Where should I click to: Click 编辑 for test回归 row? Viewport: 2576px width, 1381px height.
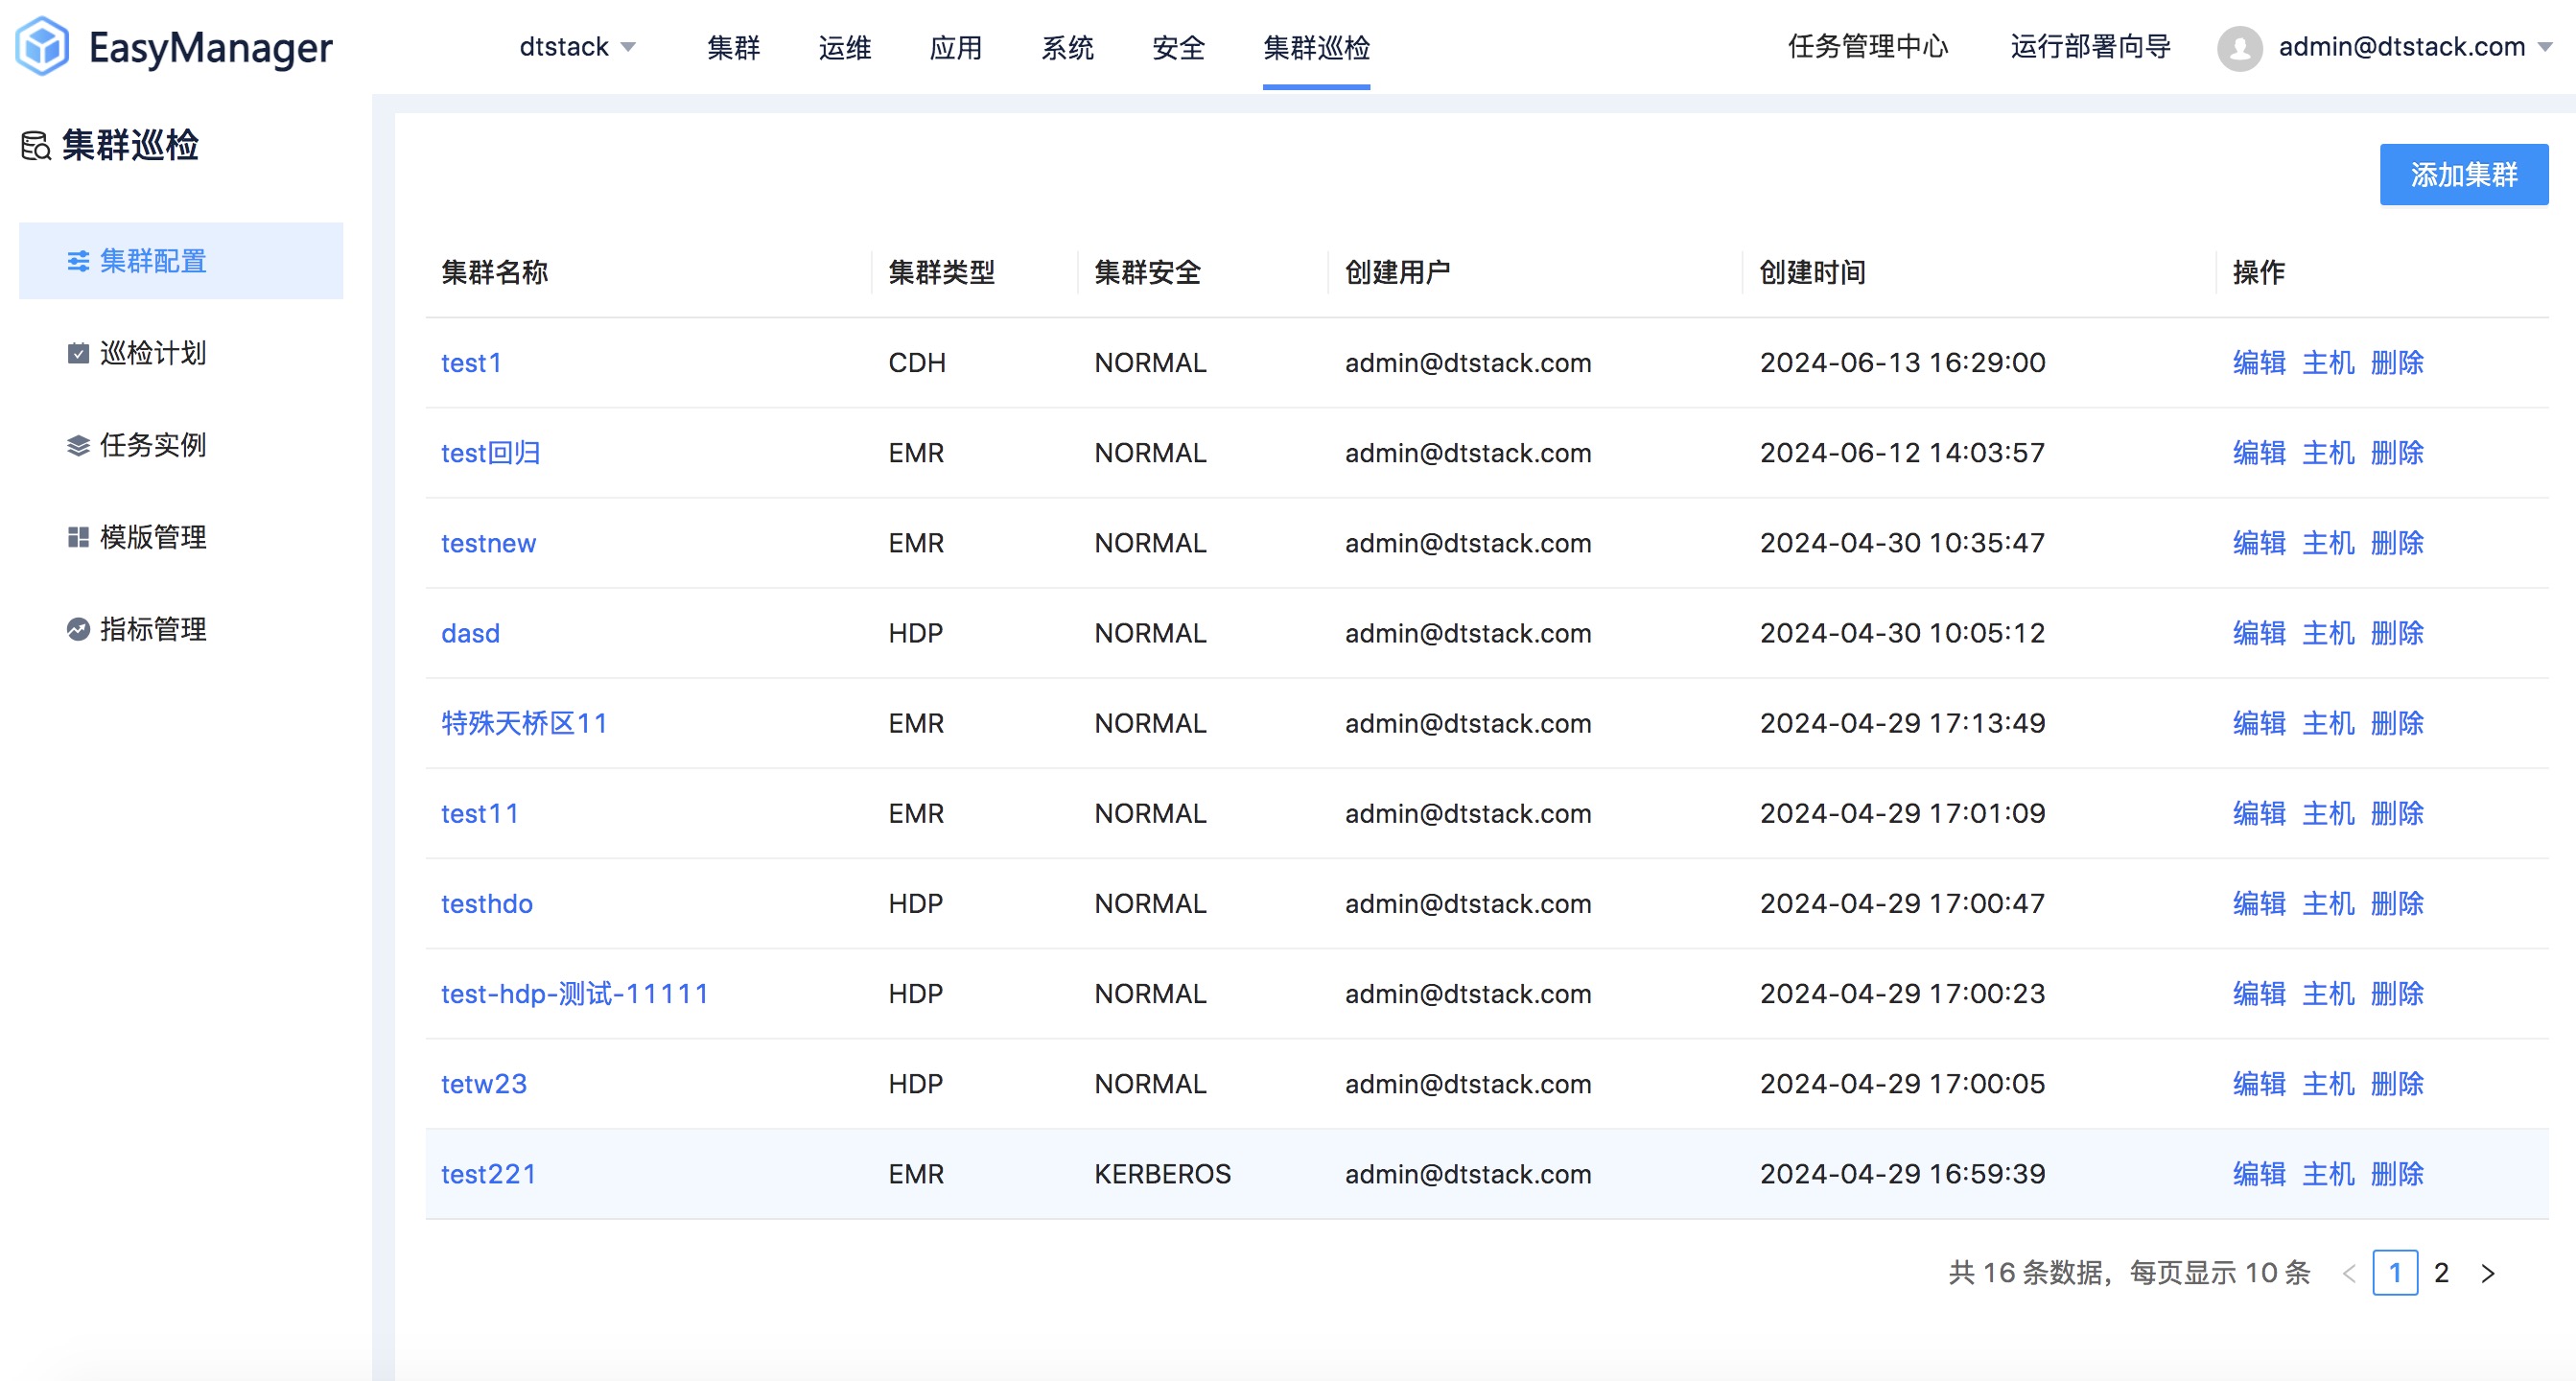coord(2259,453)
